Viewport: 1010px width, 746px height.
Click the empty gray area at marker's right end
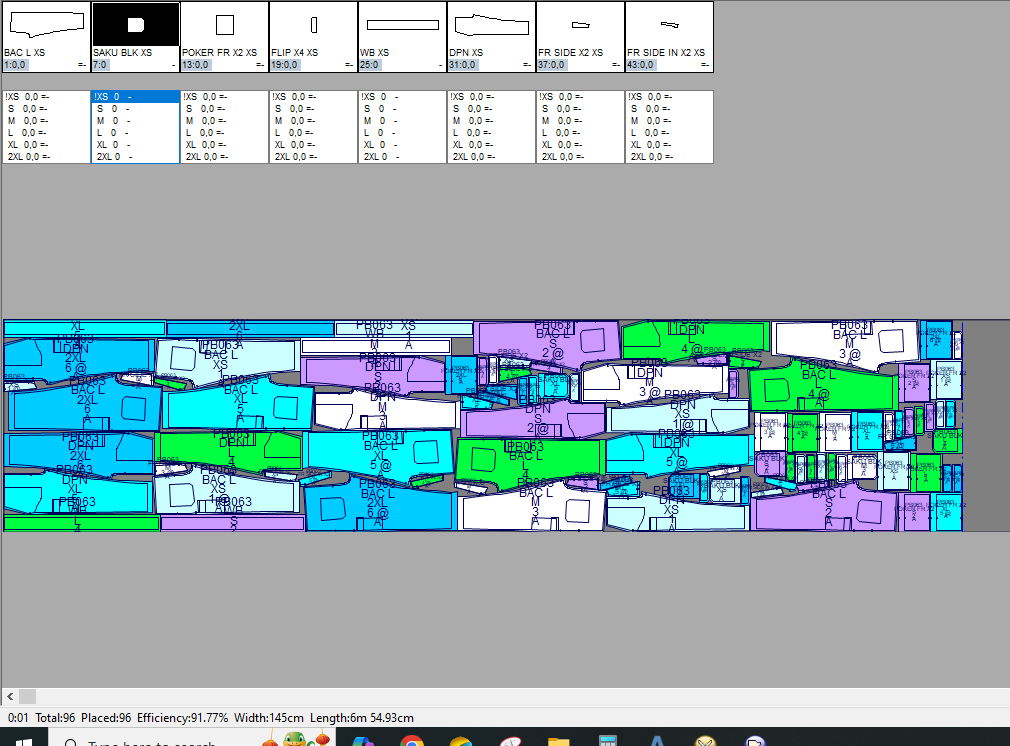986,425
